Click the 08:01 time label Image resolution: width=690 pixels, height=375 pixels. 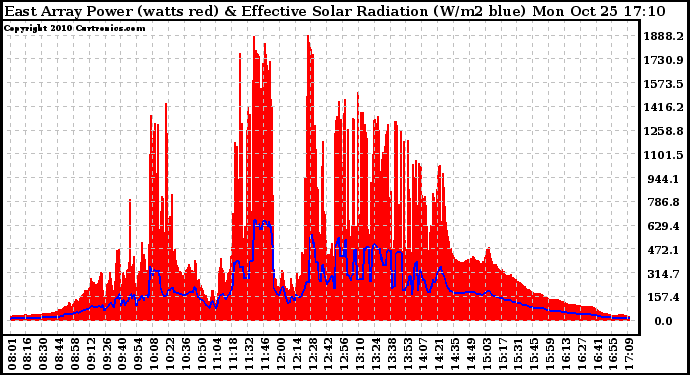[12, 354]
